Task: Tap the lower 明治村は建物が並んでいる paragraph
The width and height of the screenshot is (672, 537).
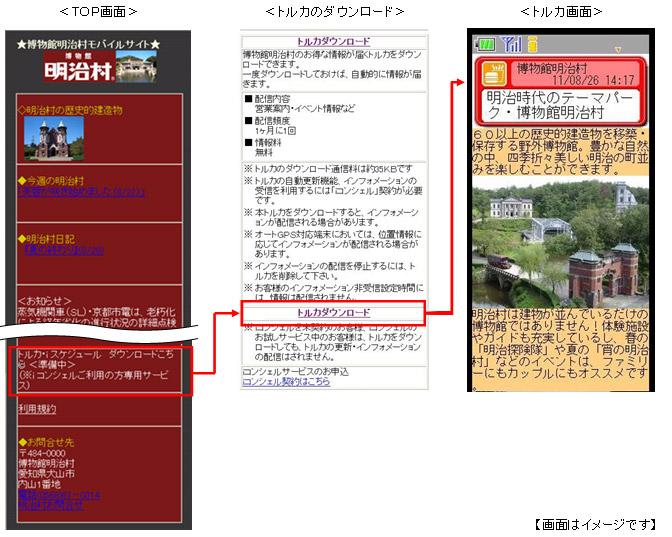Action: coord(561,344)
